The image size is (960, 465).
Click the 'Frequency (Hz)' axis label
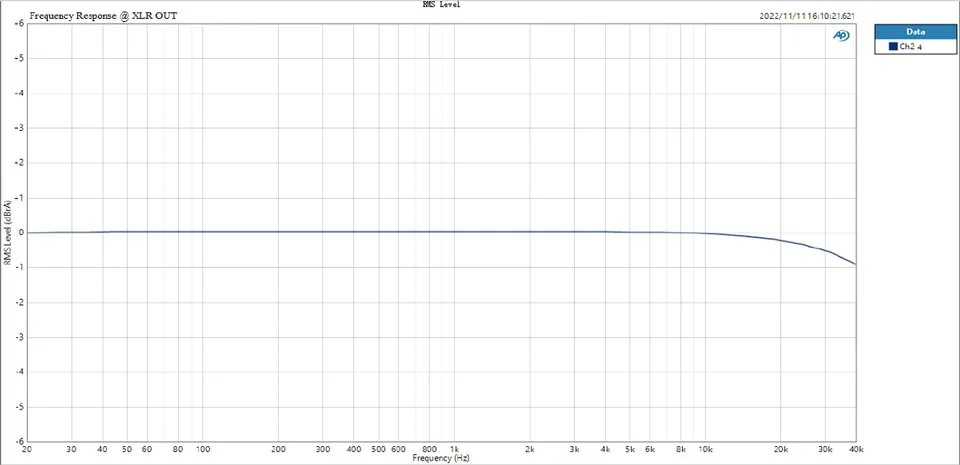tap(441, 458)
